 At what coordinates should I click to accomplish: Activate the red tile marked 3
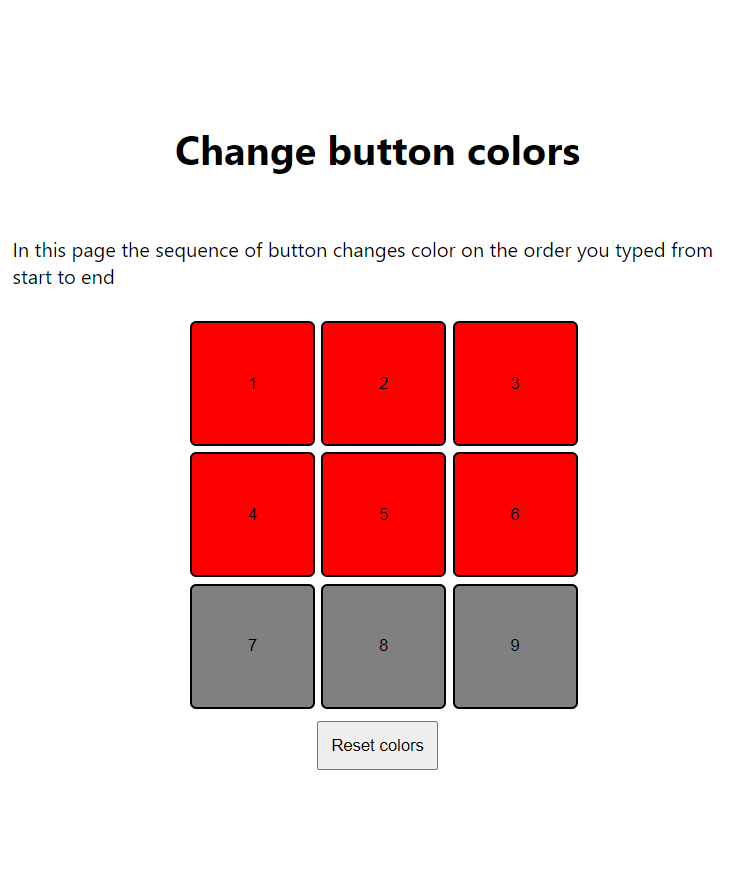coord(515,383)
